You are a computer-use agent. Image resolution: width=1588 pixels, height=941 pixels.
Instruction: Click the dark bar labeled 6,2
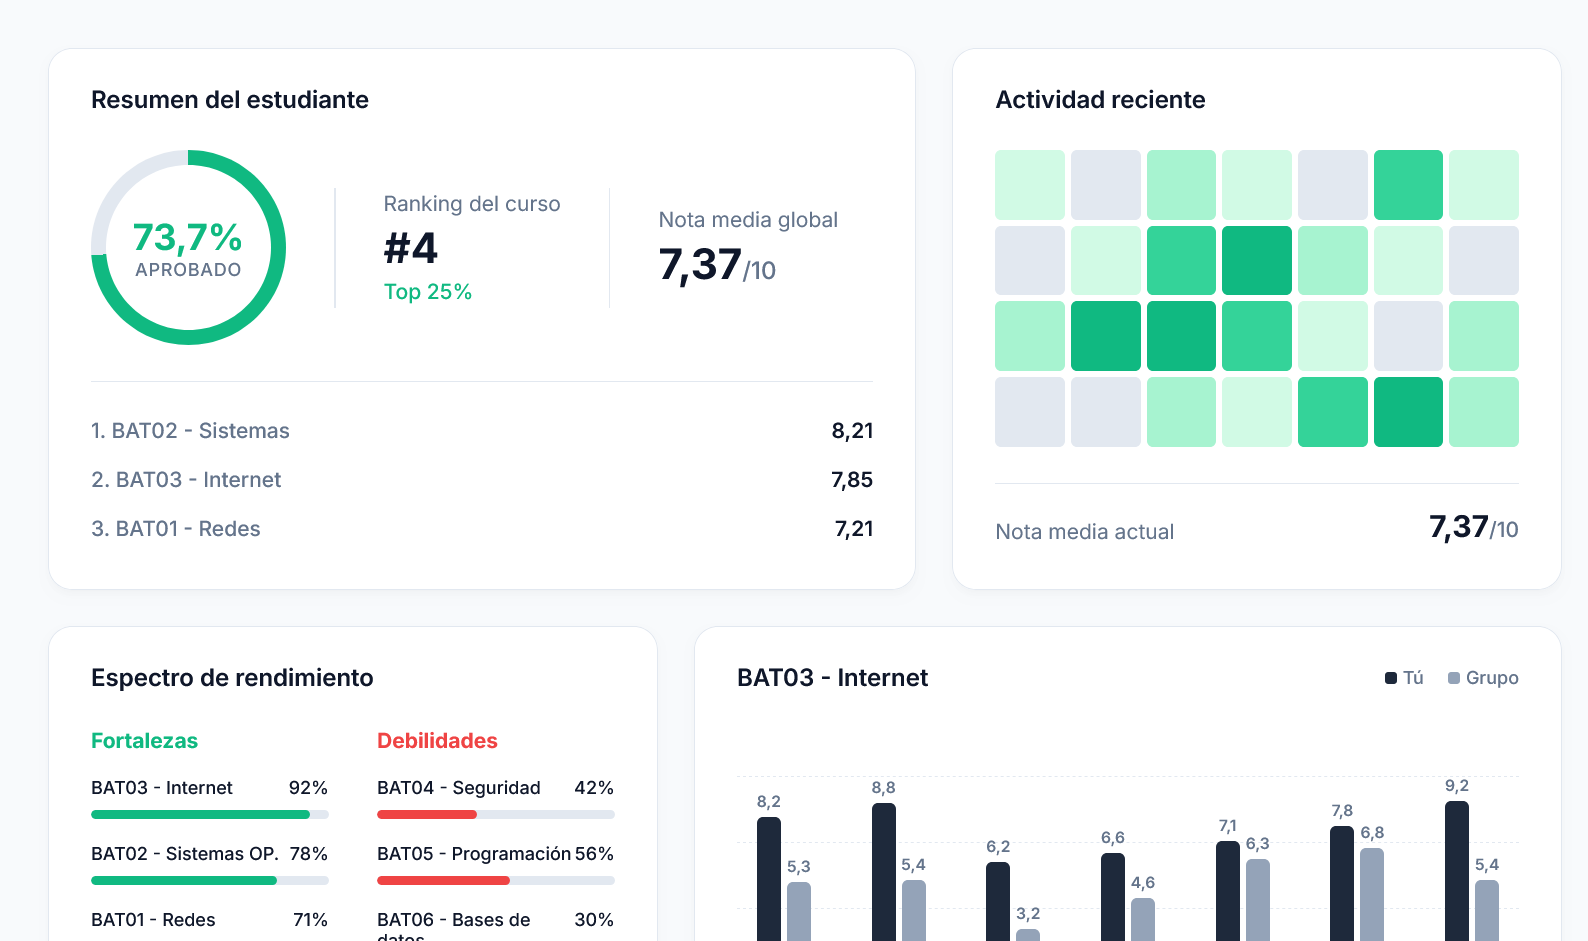tap(998, 901)
